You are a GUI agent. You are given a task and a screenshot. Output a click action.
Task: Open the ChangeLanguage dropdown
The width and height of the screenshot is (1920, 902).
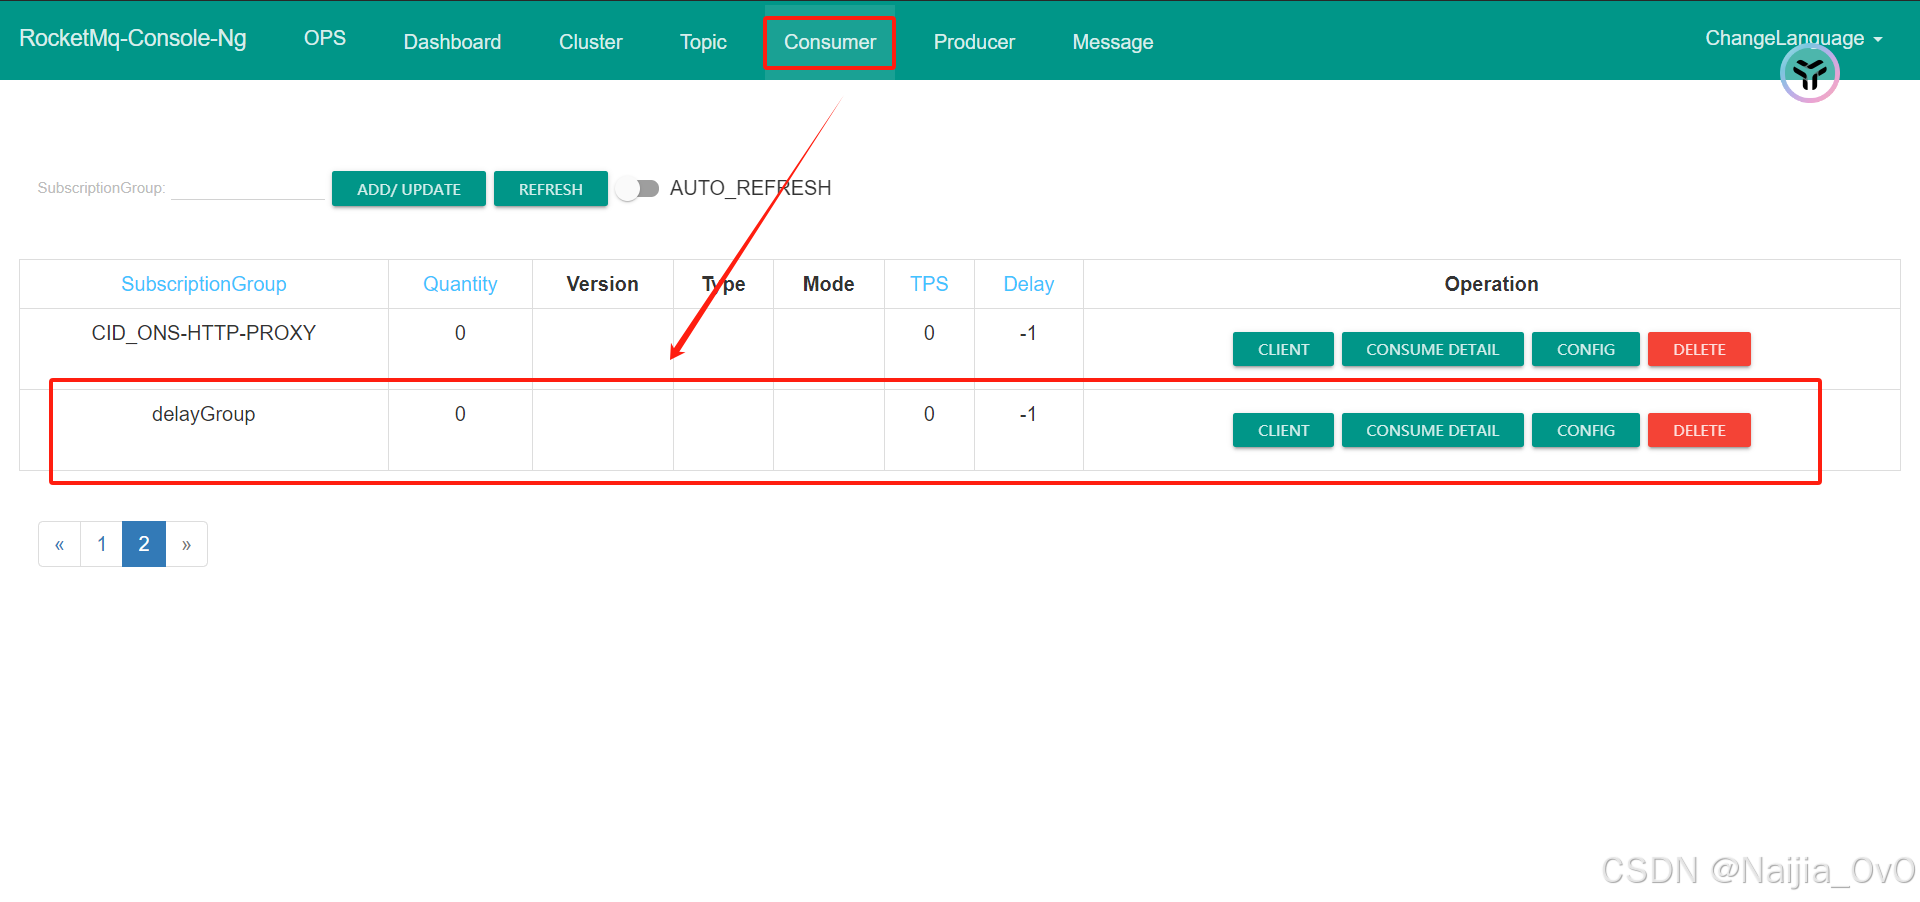1793,39
